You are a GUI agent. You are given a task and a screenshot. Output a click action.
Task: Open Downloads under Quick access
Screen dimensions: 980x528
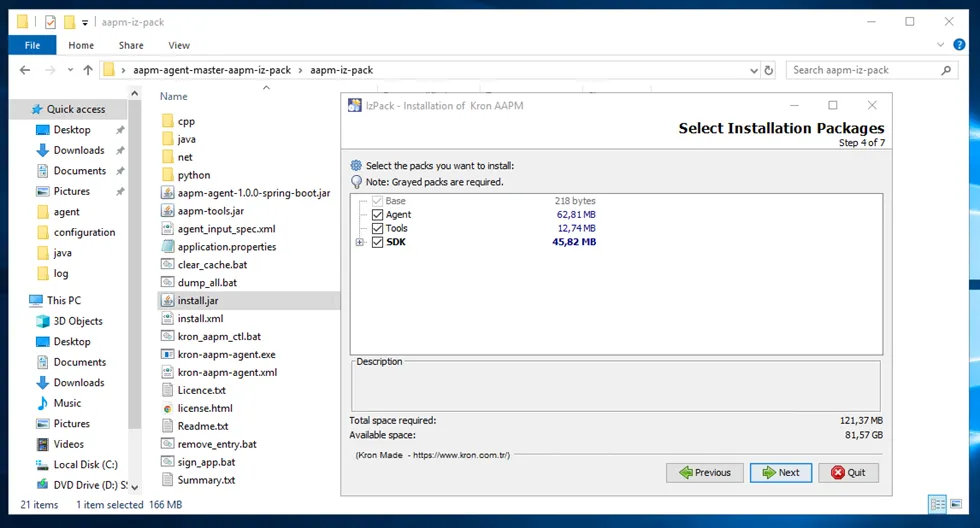[x=79, y=151]
